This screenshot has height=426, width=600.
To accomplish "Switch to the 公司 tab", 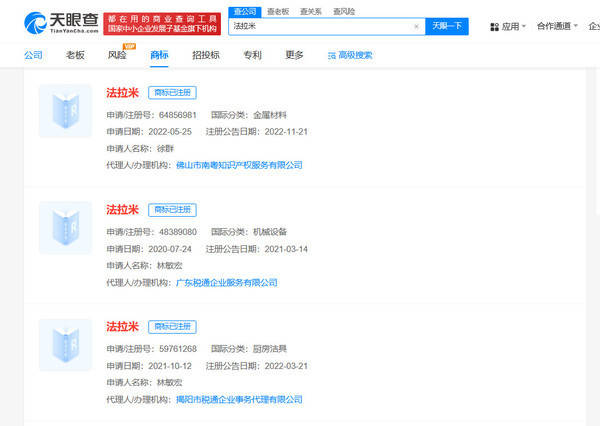I will (x=33, y=55).
